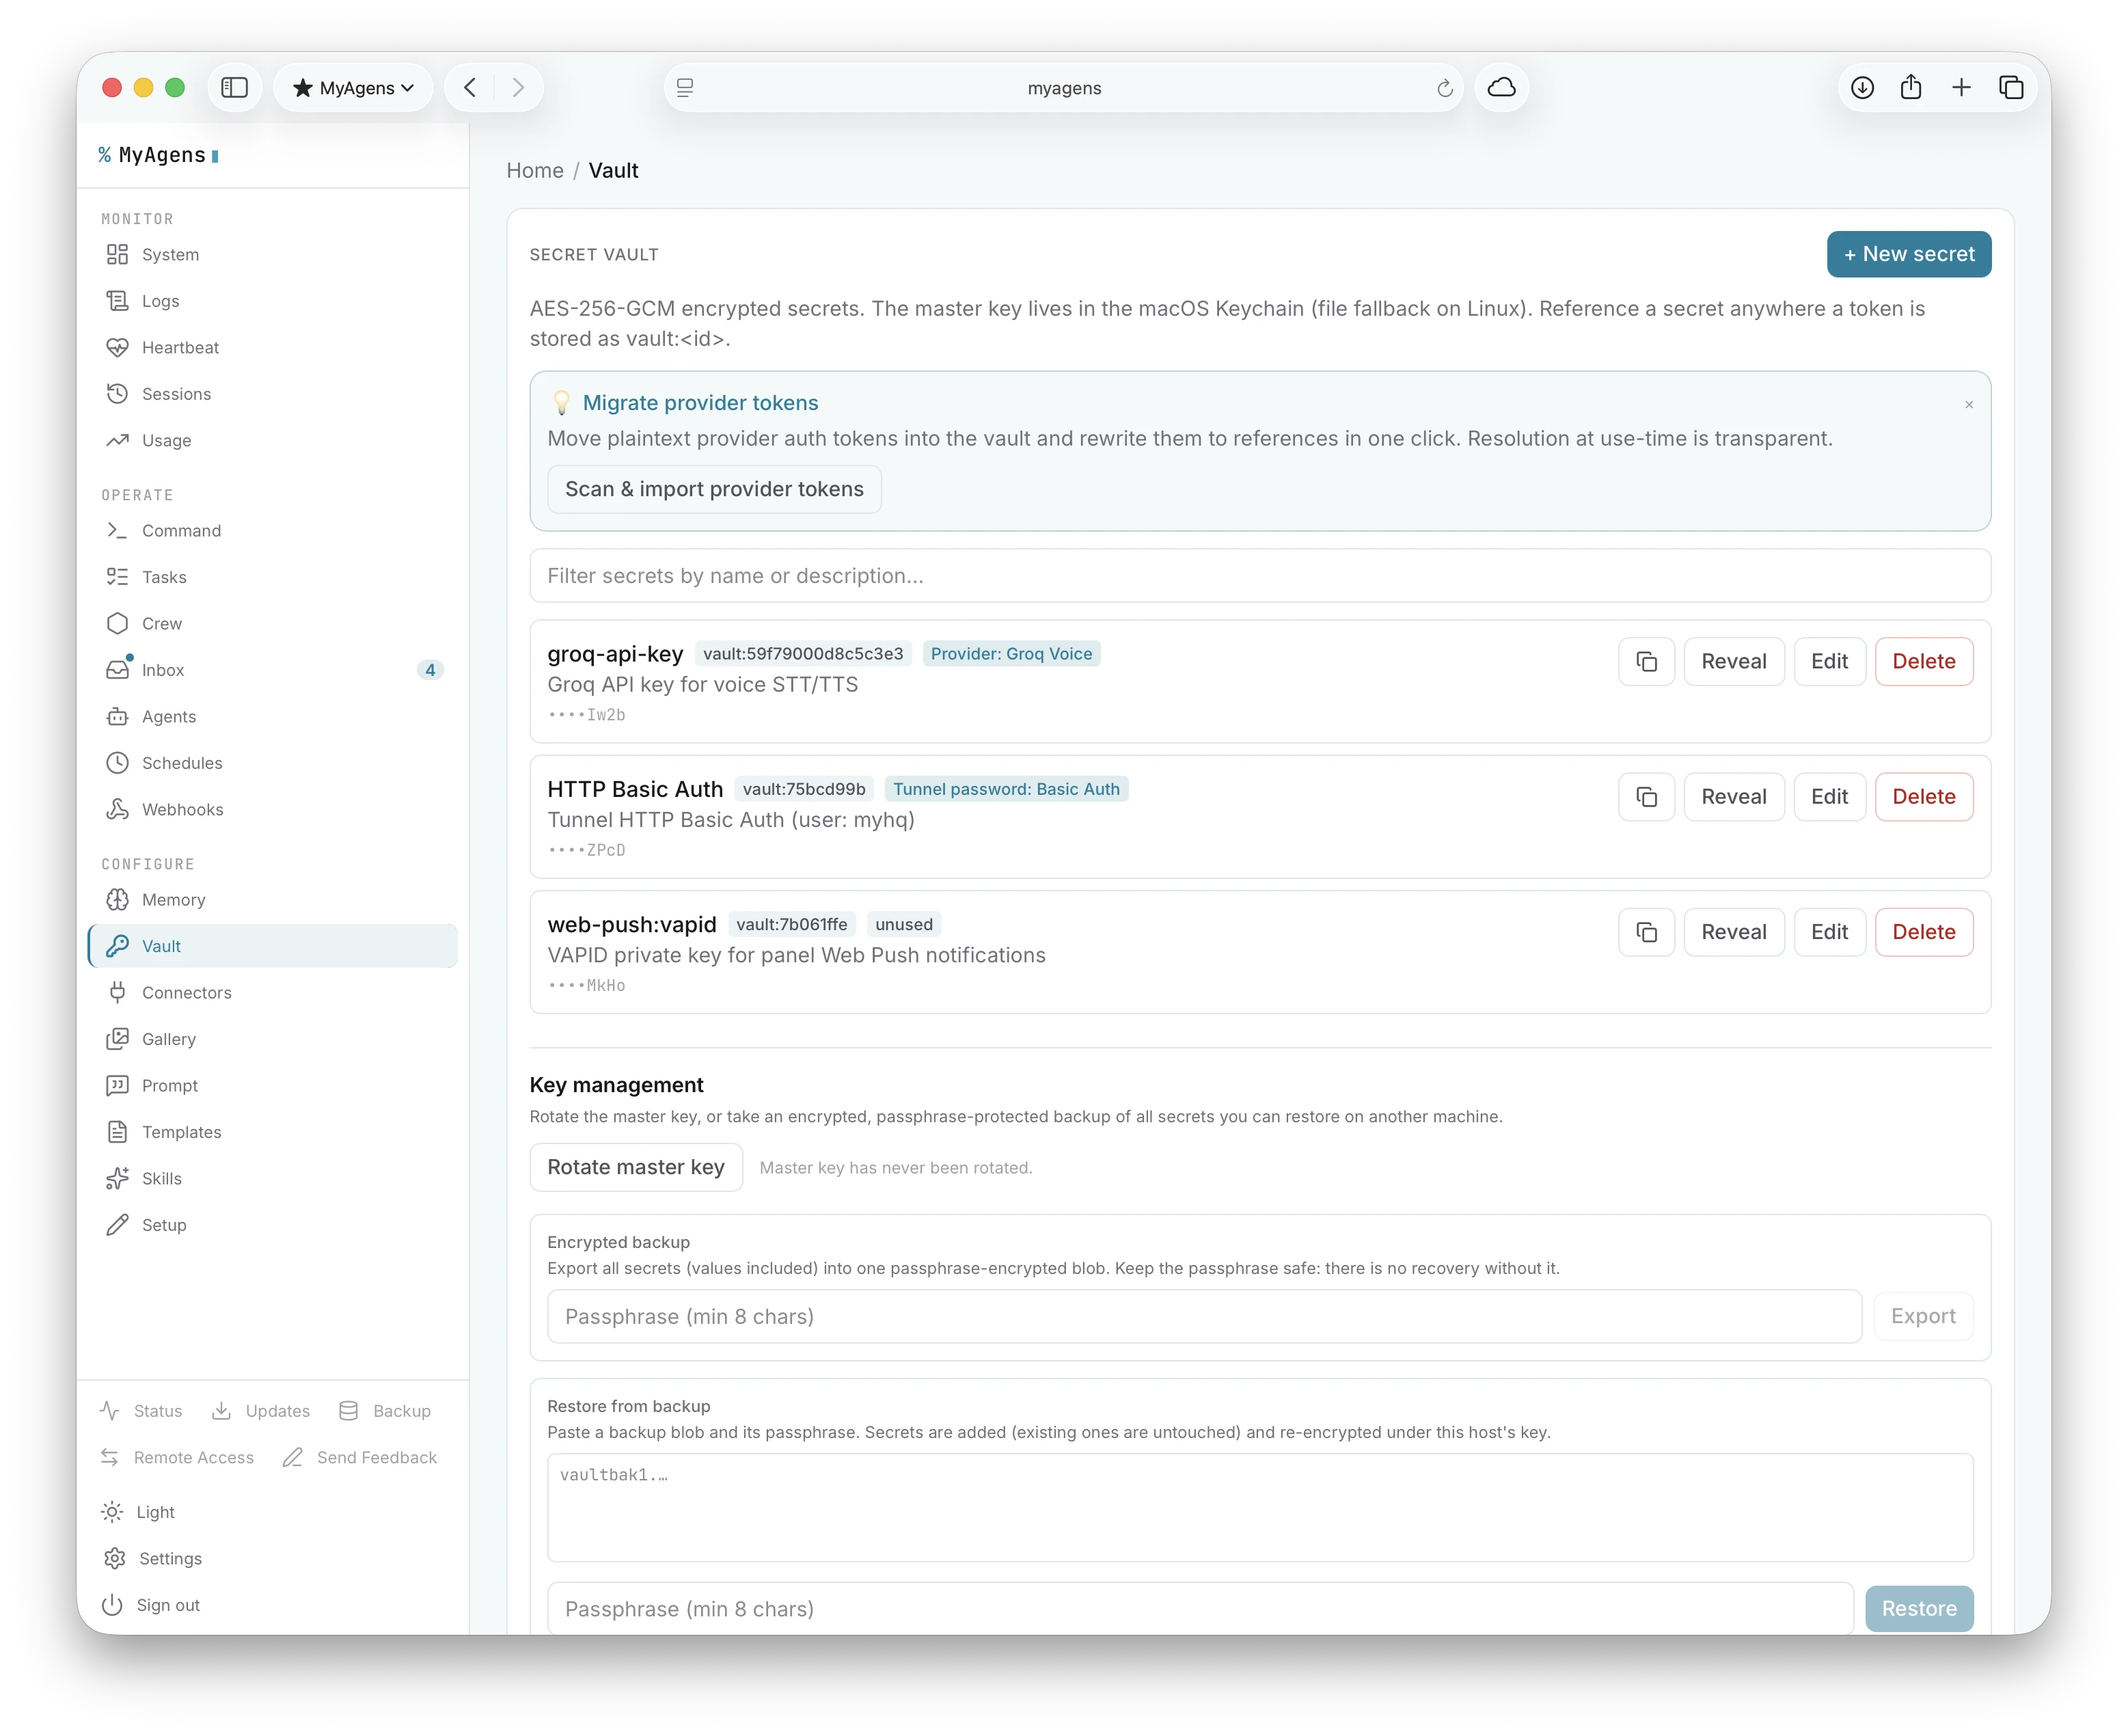Show Safari tab overview
This screenshot has height=1736, width=2128.
[2011, 88]
